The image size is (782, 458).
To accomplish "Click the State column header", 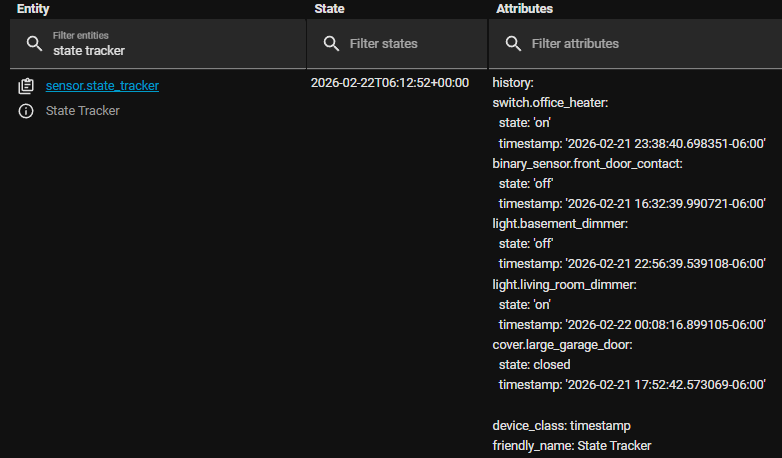I will (x=330, y=8).
